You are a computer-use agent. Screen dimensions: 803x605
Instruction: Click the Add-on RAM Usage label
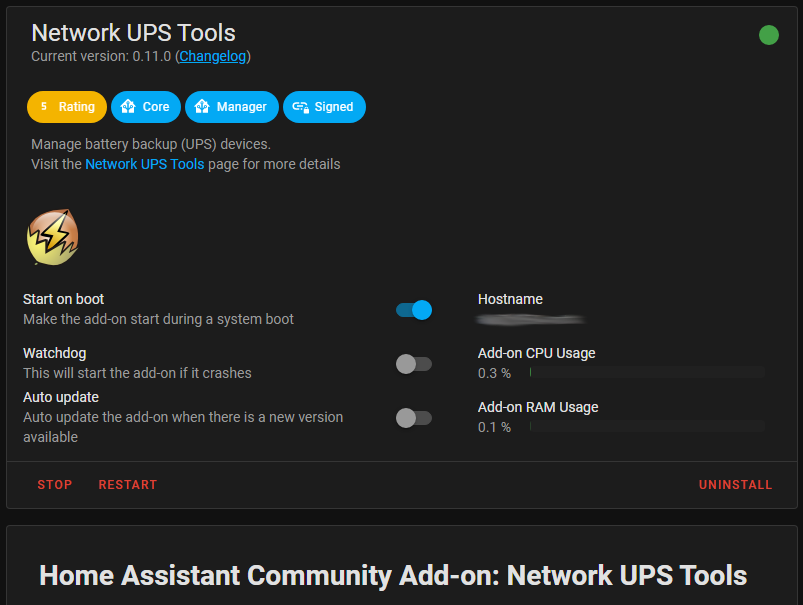538,407
